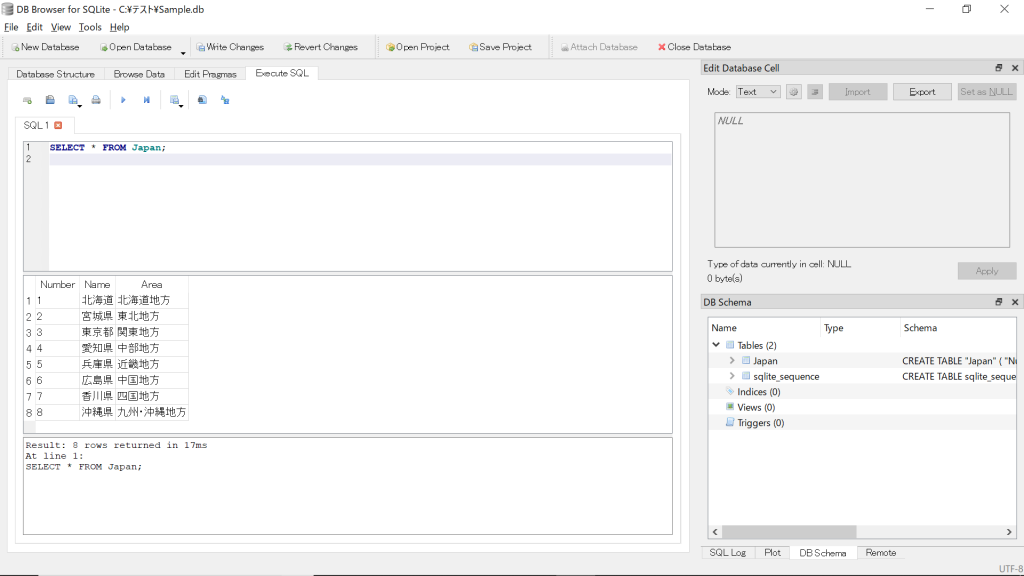Select Indices (0) in DB Schema
1024x576 pixels.
(758, 392)
